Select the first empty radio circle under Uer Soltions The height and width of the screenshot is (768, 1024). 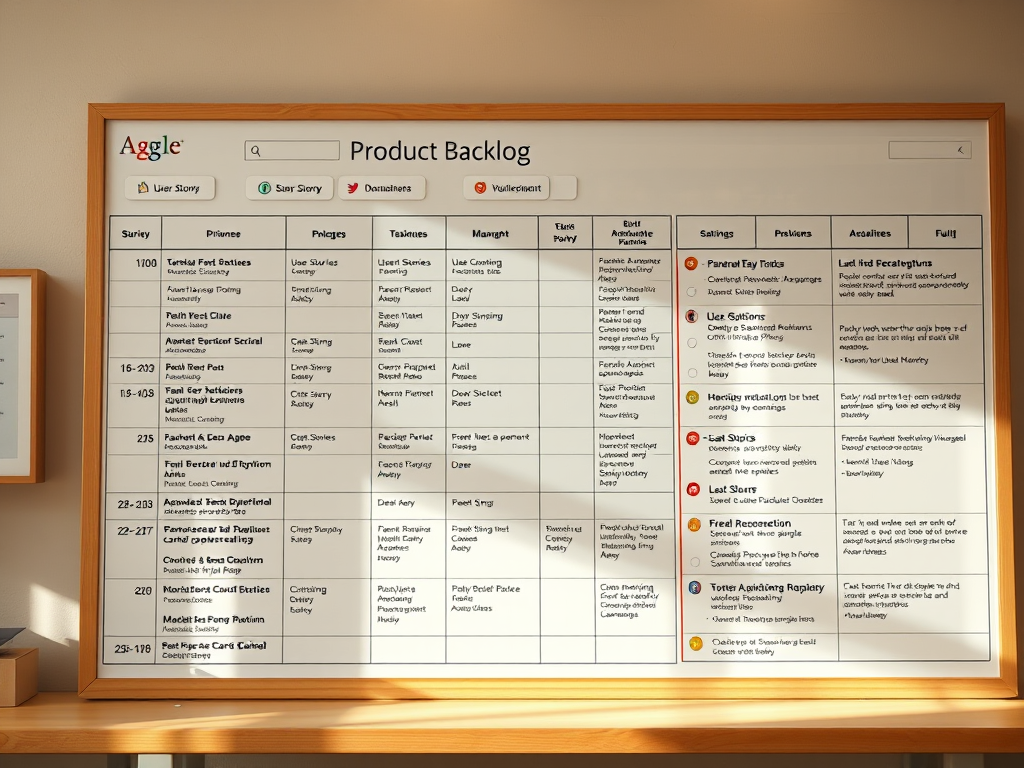(691, 342)
